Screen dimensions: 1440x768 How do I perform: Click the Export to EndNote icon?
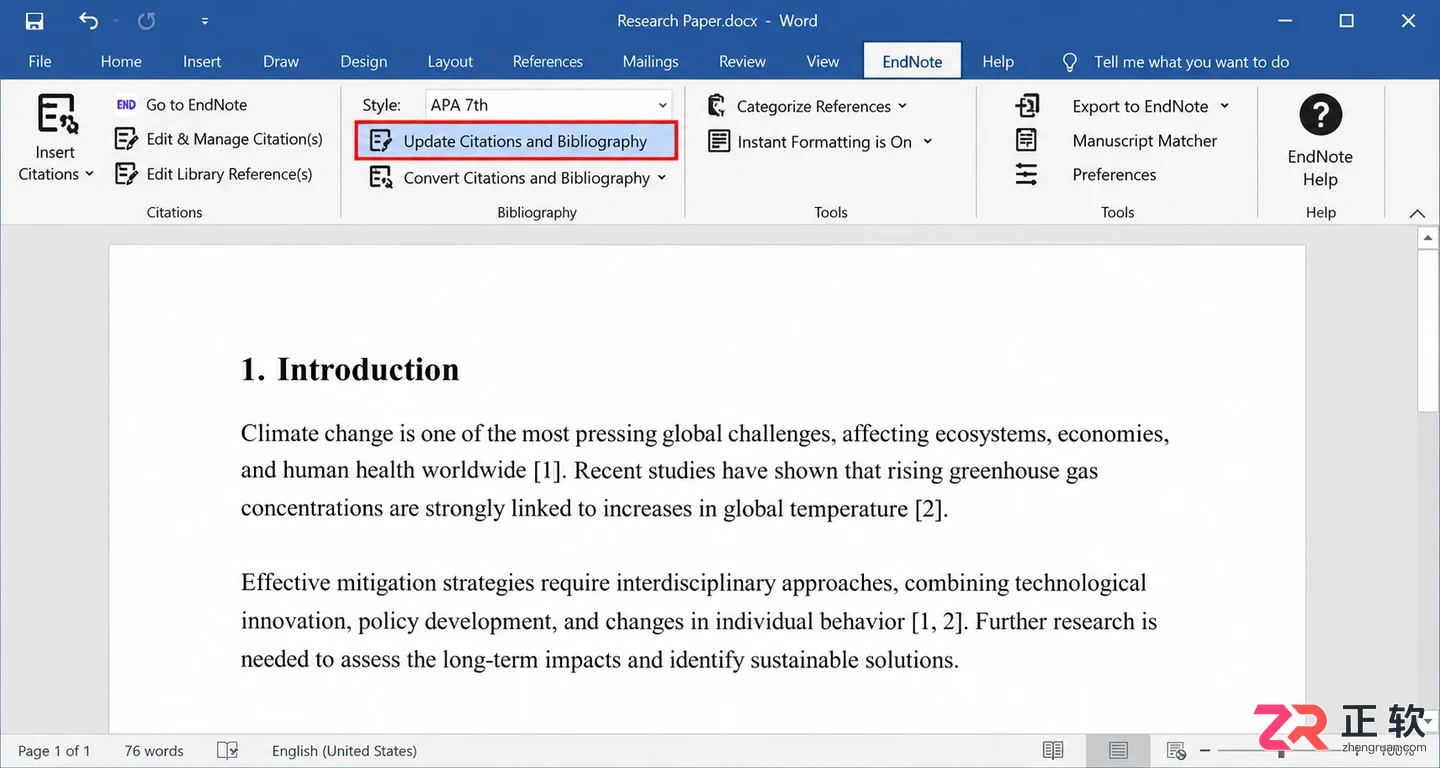[1027, 106]
